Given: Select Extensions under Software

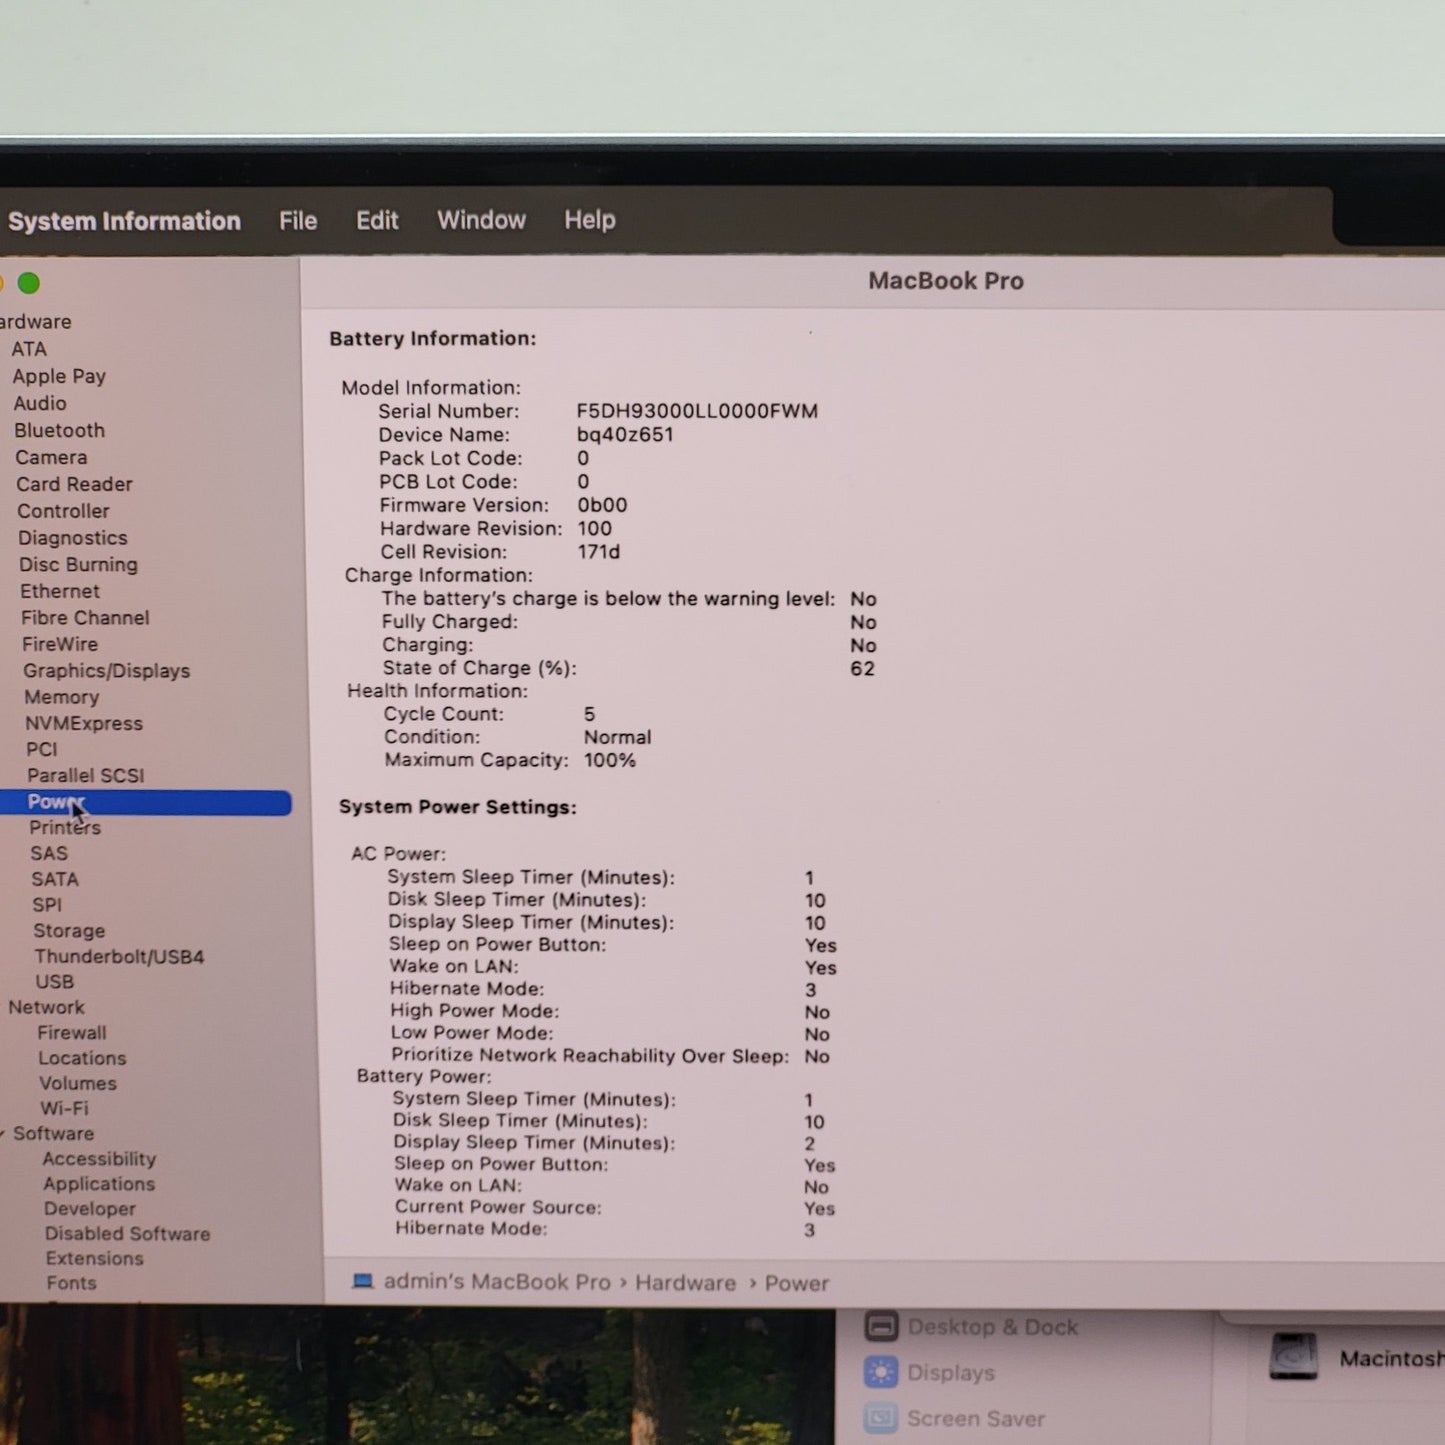Looking at the screenshot, I should coord(95,1258).
